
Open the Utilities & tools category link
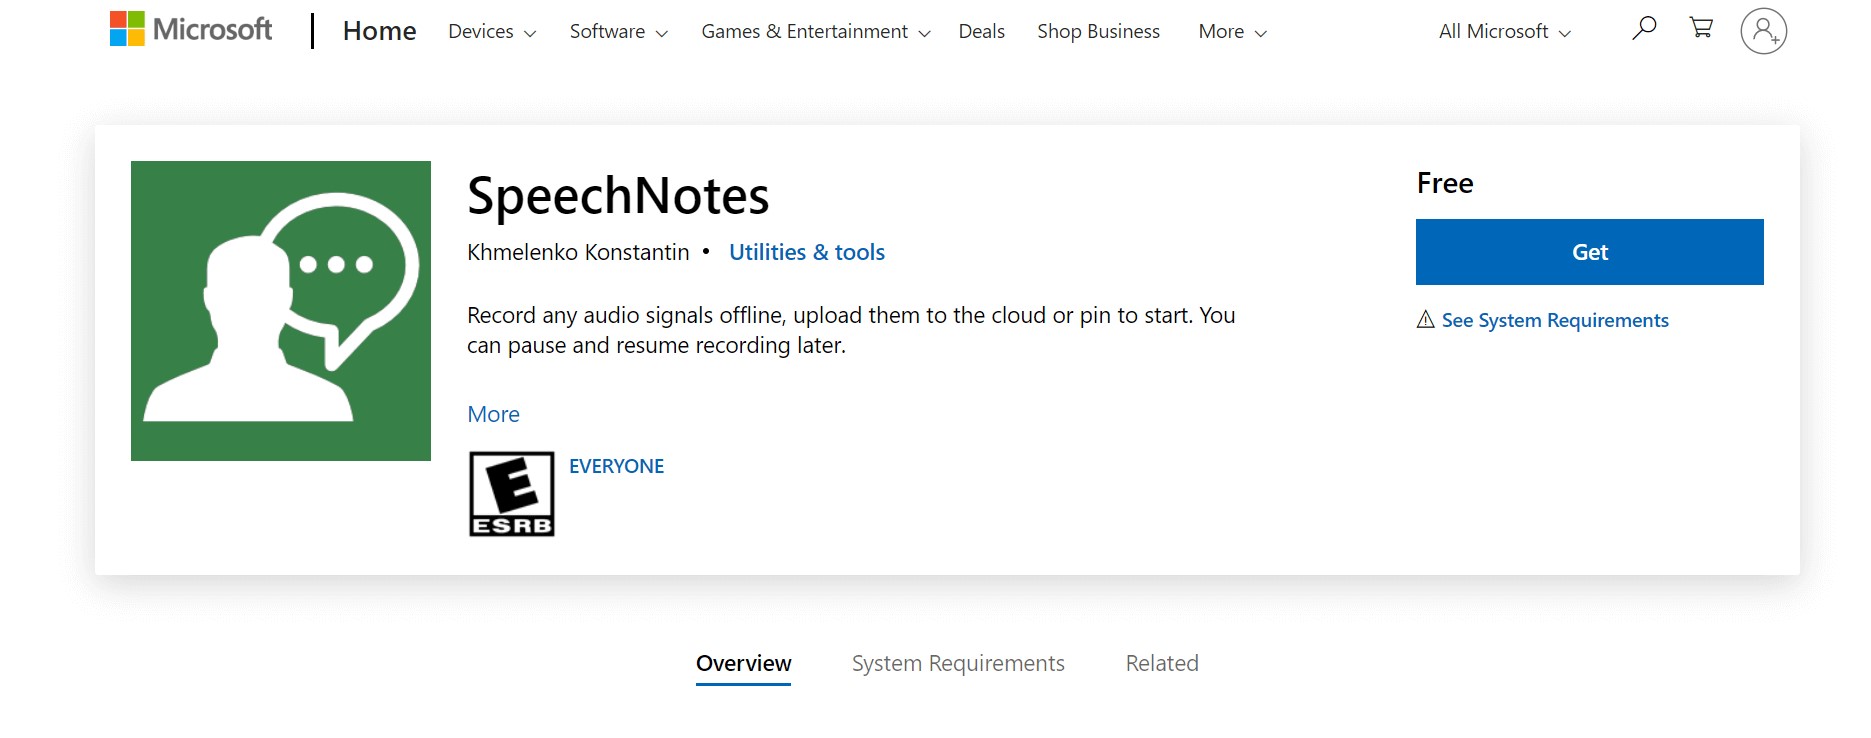coord(806,252)
